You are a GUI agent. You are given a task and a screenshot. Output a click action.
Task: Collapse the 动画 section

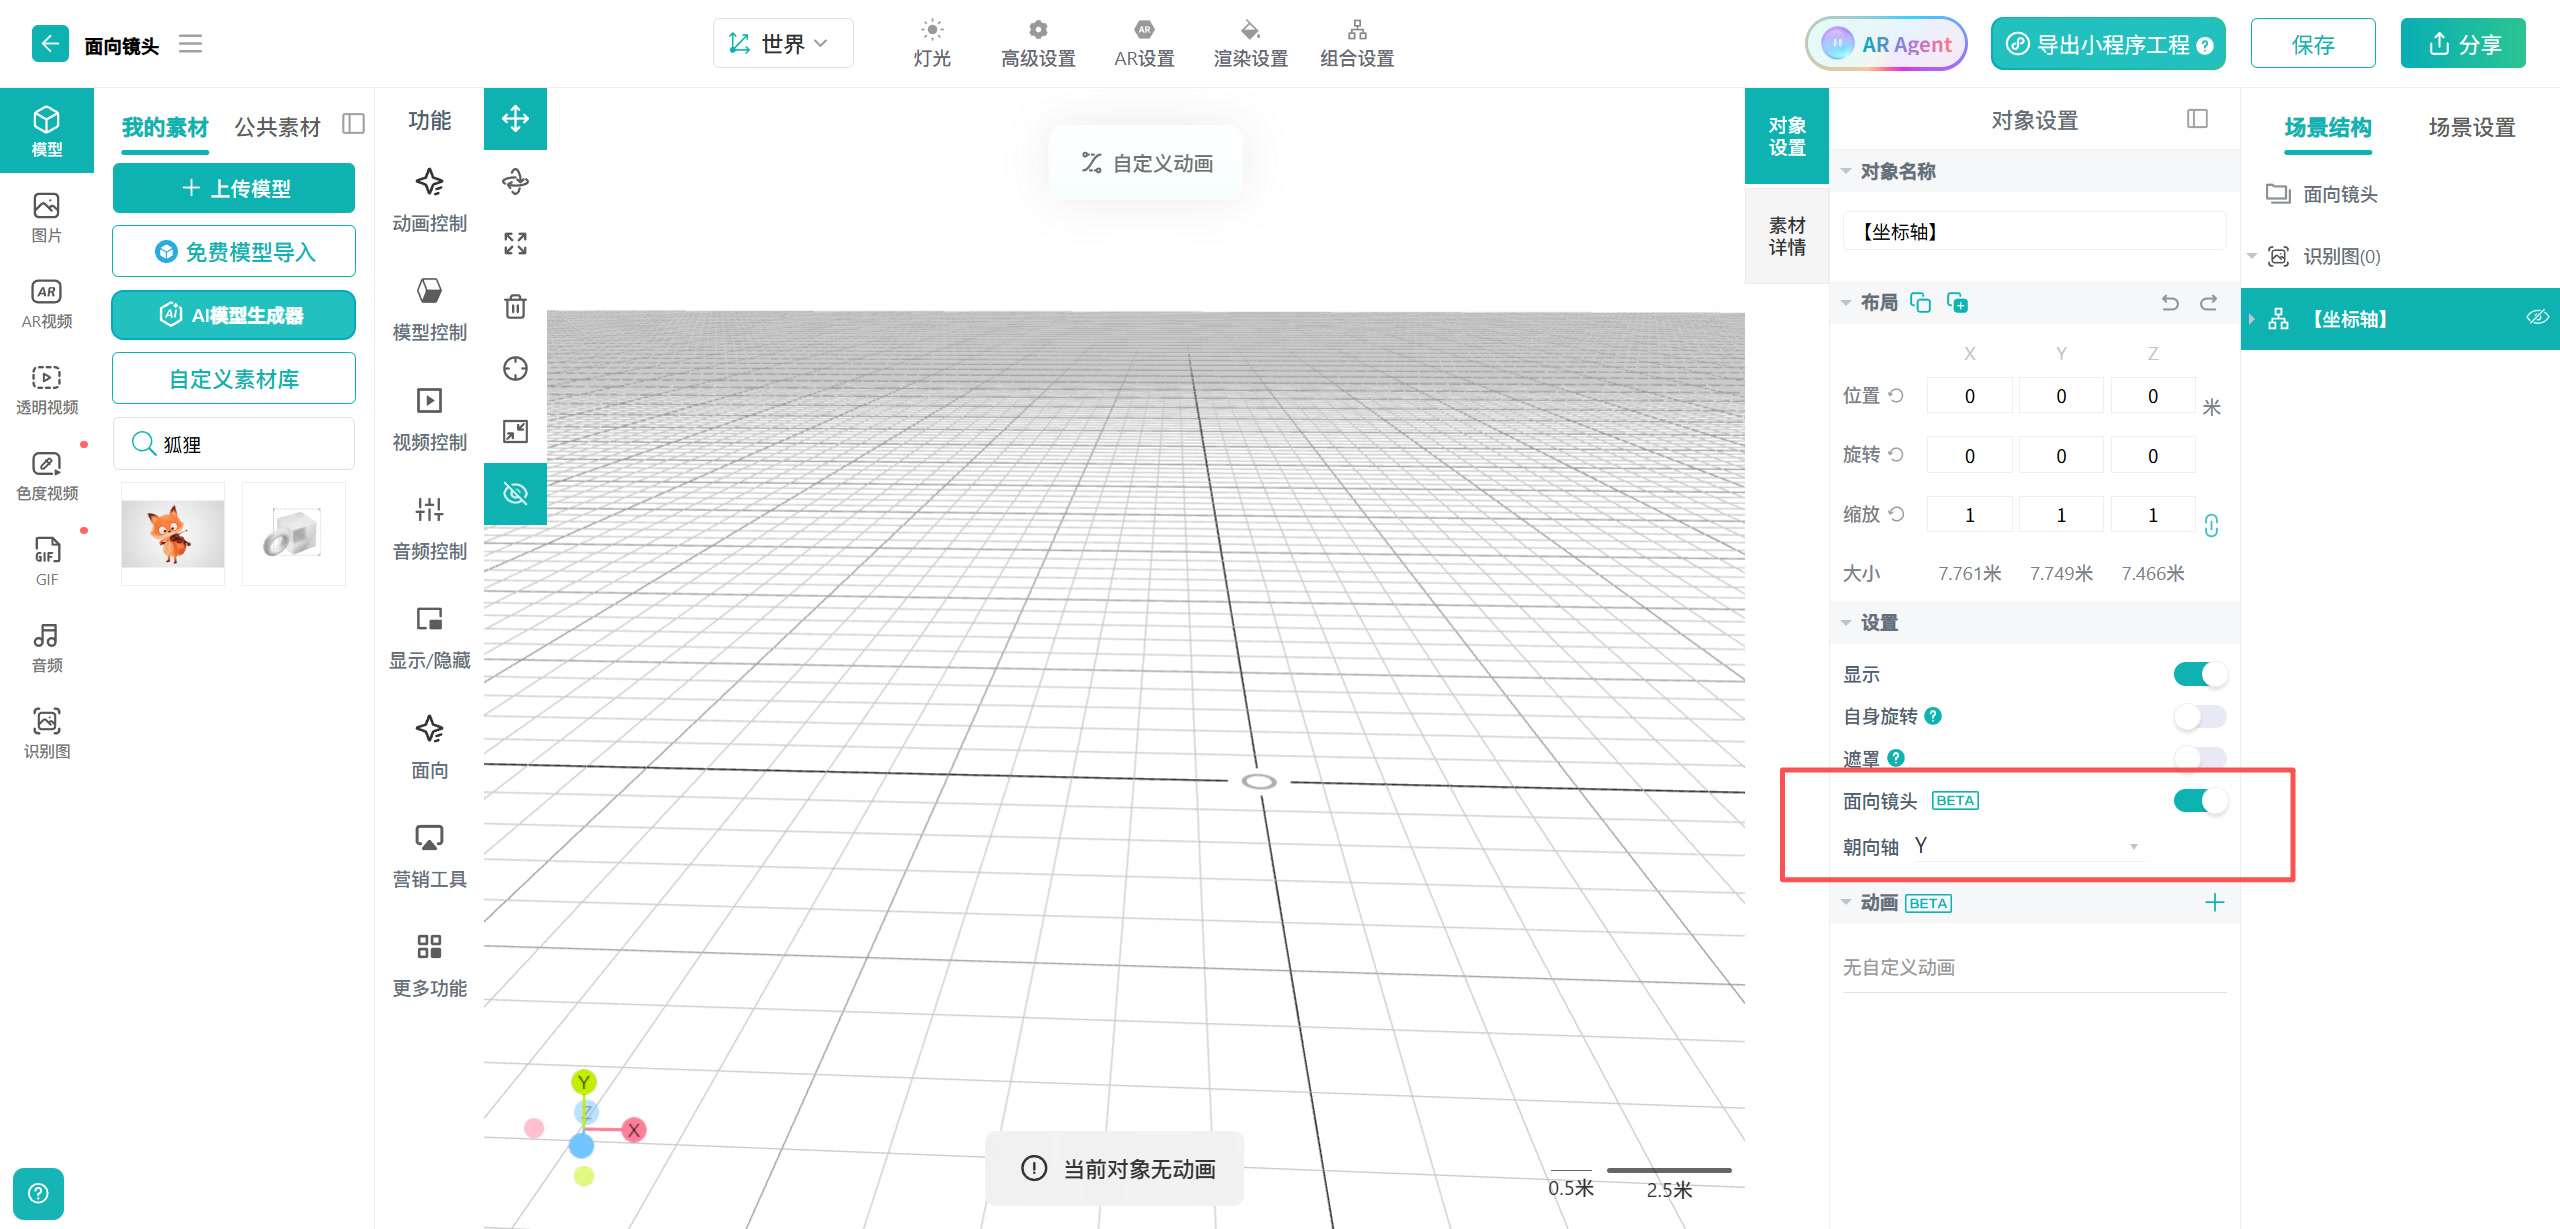[x=1846, y=902]
